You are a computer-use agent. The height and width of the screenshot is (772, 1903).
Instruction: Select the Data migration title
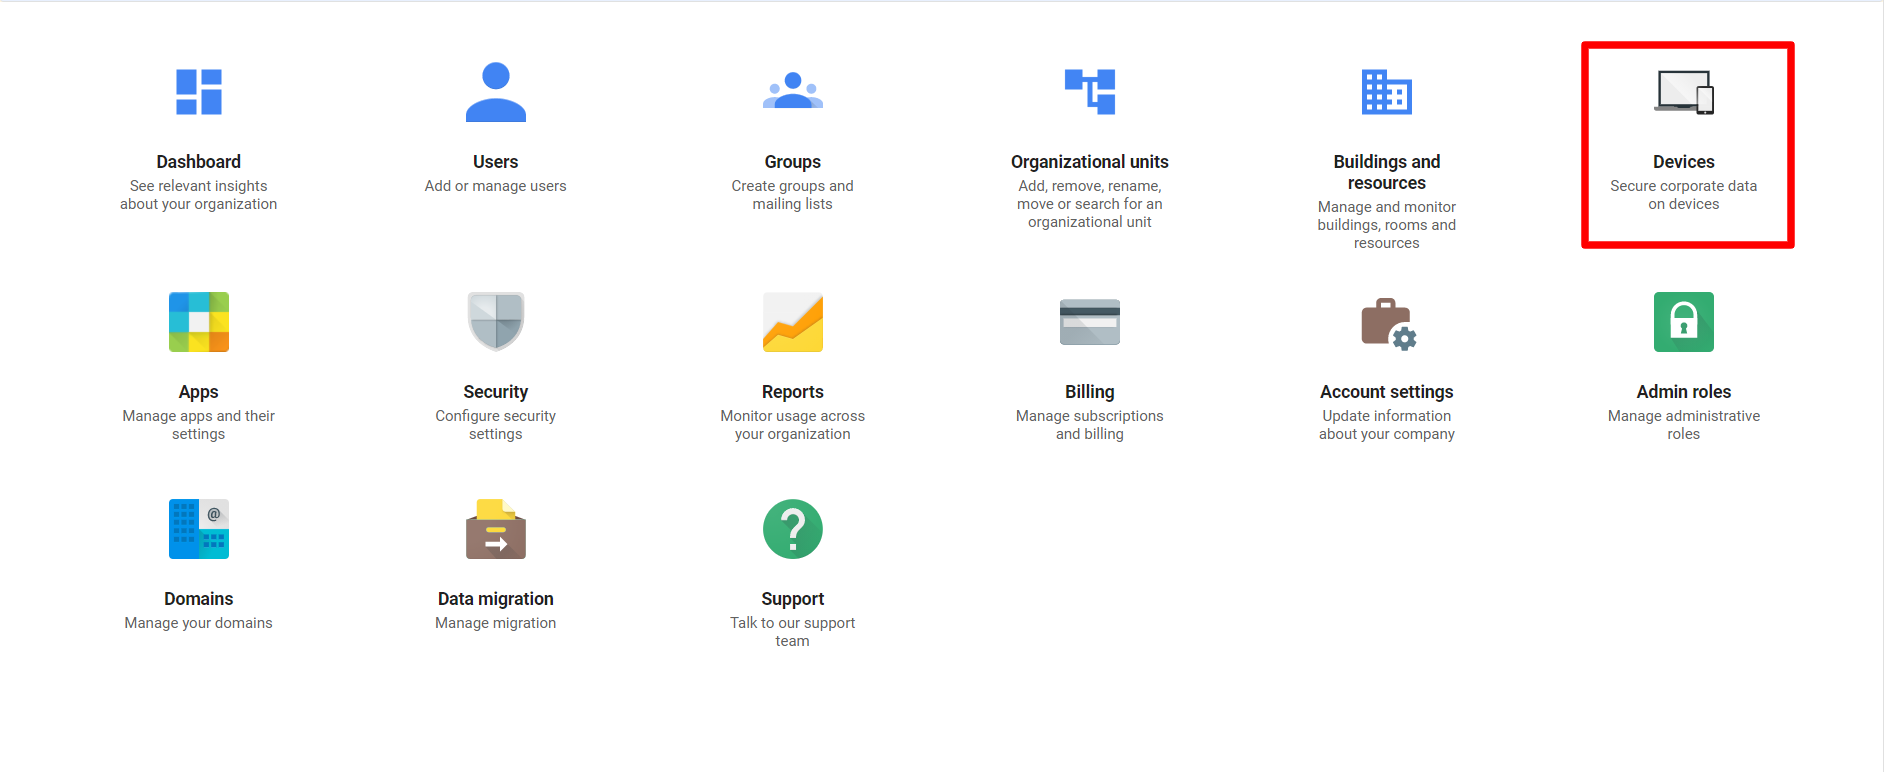[496, 599]
